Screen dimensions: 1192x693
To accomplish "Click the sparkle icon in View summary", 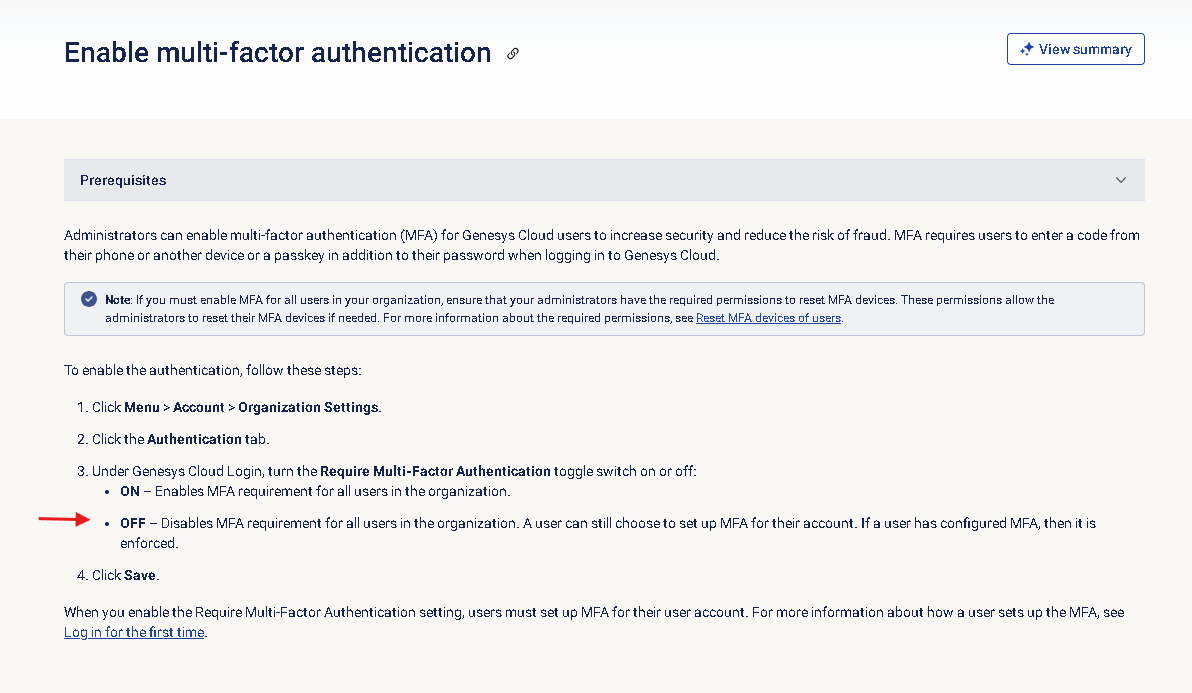I will (x=1026, y=49).
